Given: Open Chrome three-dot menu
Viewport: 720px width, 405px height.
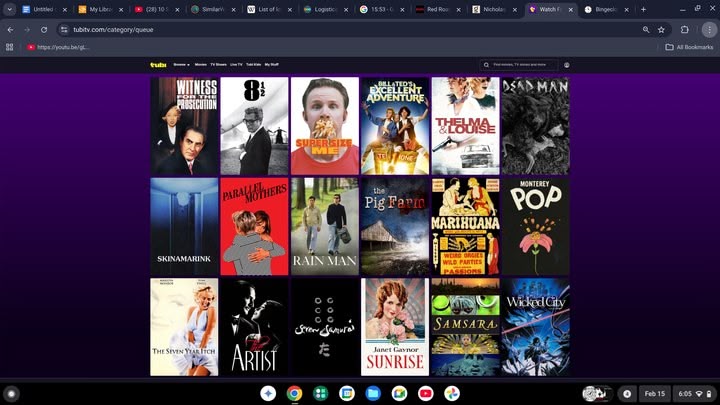Looking at the screenshot, I should coord(708,30).
